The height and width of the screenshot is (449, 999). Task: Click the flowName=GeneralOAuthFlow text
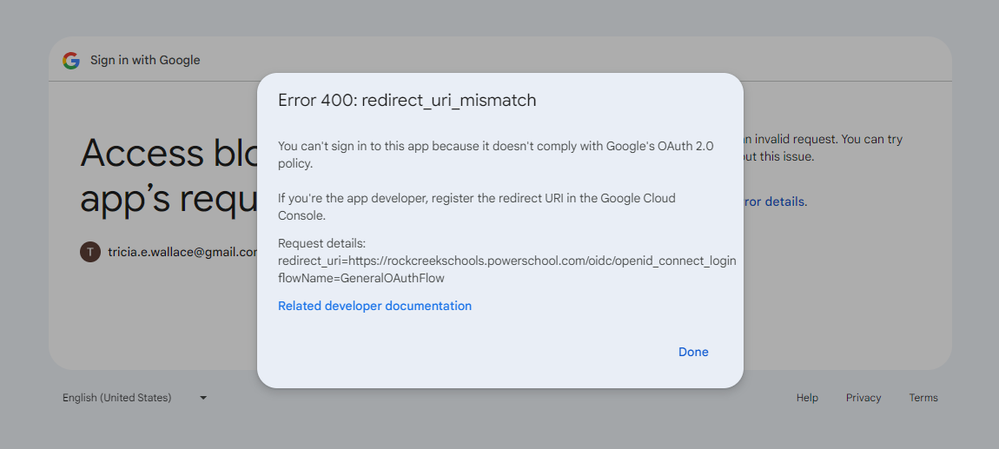tap(361, 278)
